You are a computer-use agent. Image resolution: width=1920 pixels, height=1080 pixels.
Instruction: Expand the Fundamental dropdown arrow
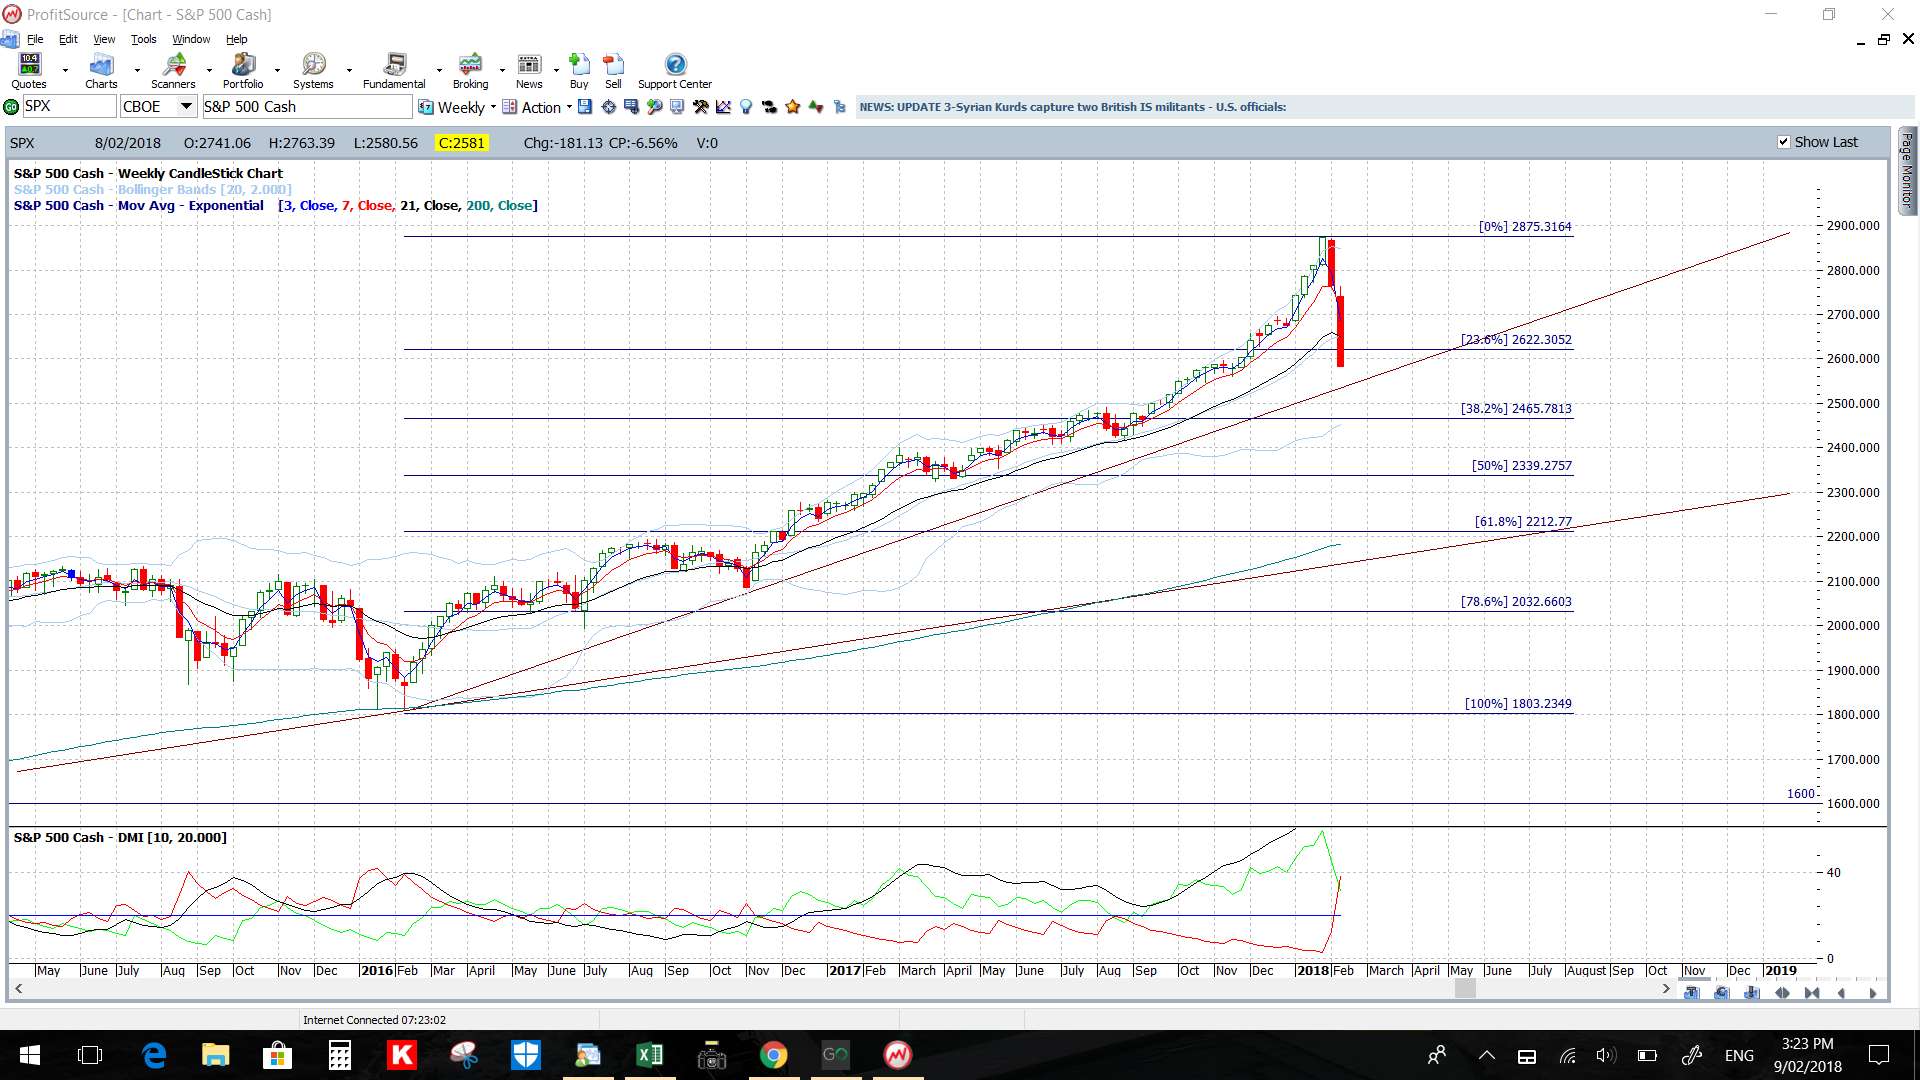[x=439, y=70]
